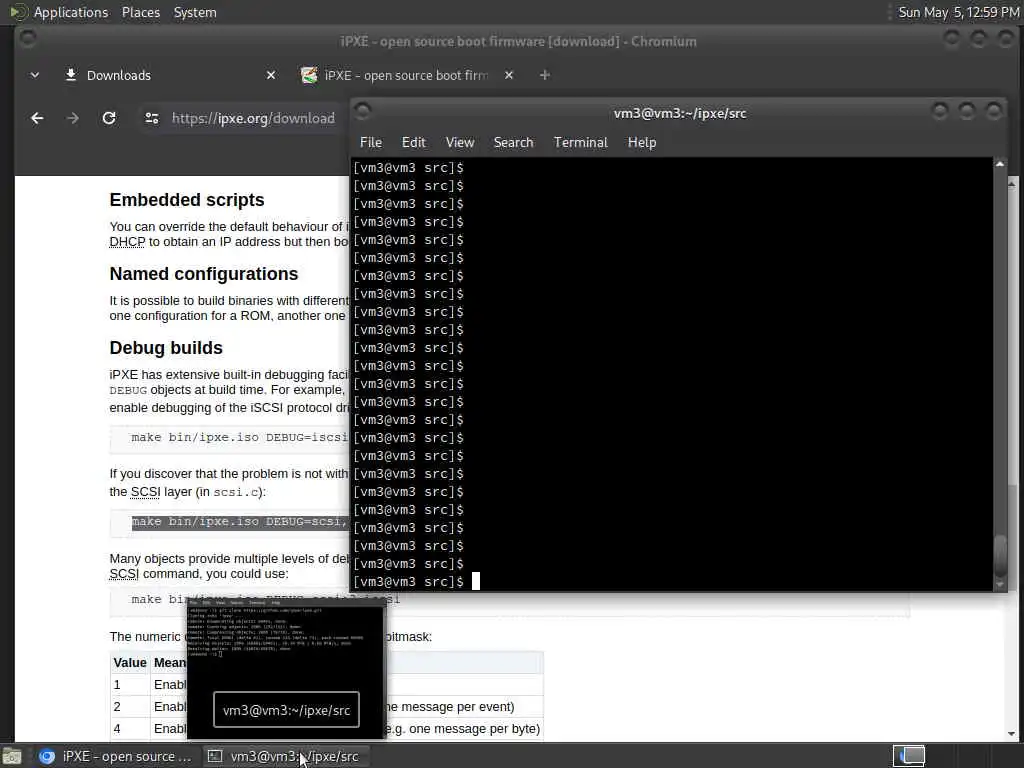Click the DHCP abbreviation on the page
1024x768 pixels.
127,242
